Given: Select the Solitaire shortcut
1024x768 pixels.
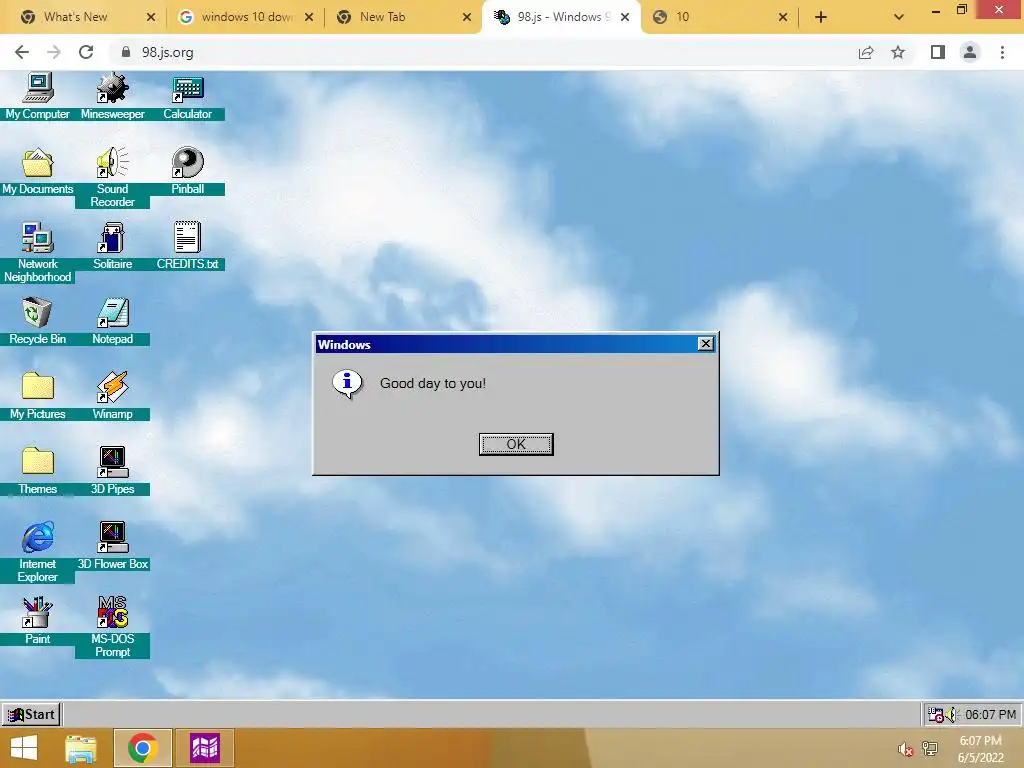Looking at the screenshot, I should [112, 247].
